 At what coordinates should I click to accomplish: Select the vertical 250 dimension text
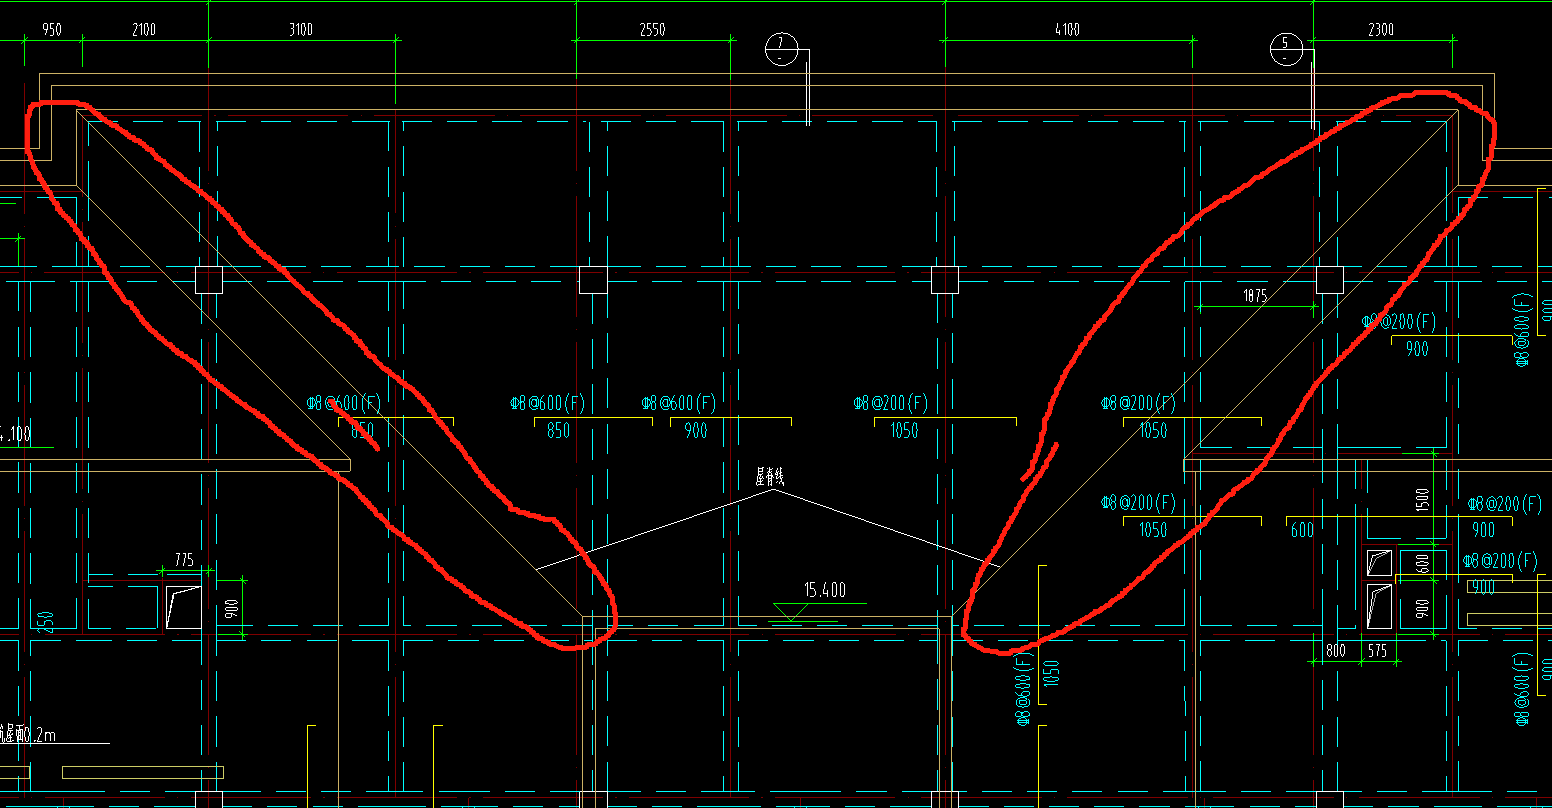point(47,621)
